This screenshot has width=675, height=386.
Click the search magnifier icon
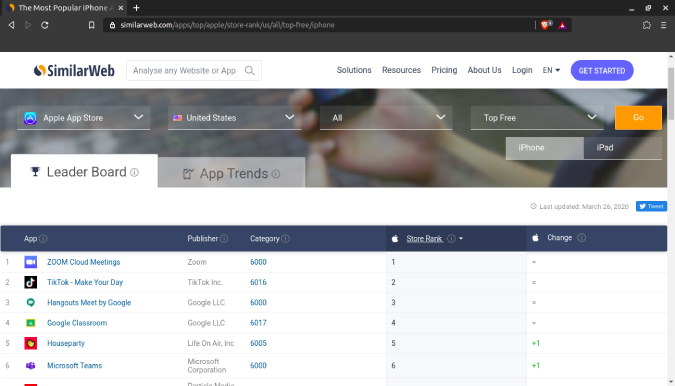pos(250,71)
